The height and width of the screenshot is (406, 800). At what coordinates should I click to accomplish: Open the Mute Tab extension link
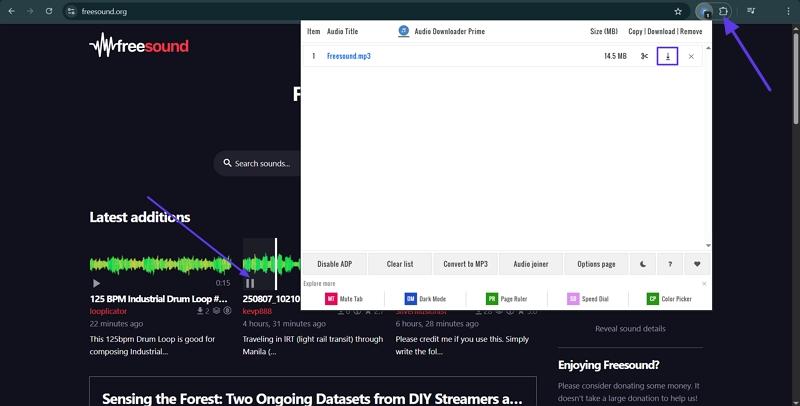(x=344, y=299)
